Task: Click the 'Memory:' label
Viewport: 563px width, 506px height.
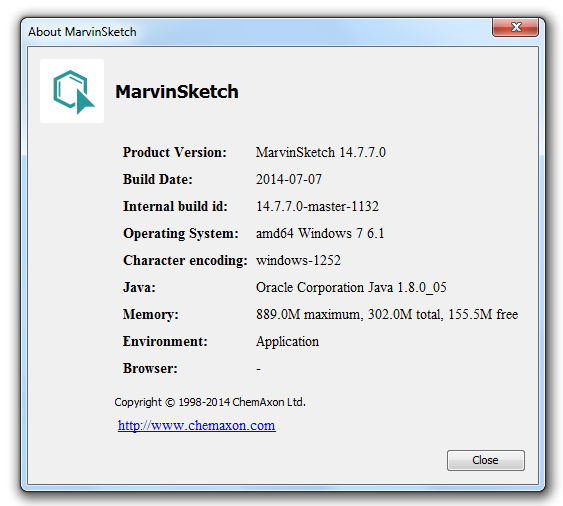Action: click(x=151, y=314)
